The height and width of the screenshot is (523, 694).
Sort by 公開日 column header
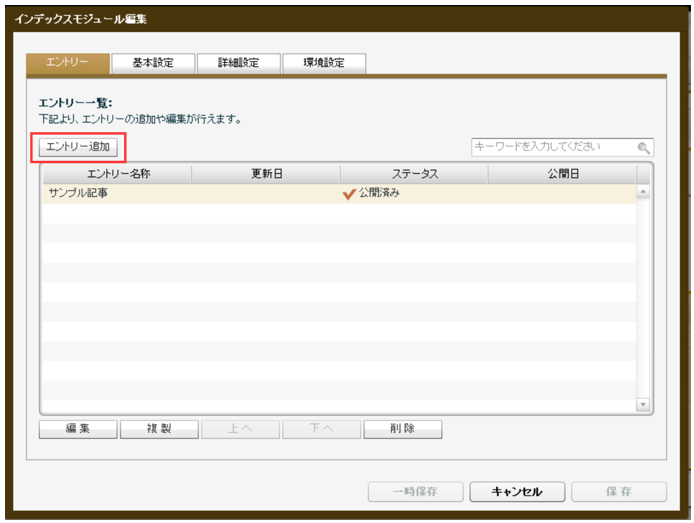tap(563, 174)
